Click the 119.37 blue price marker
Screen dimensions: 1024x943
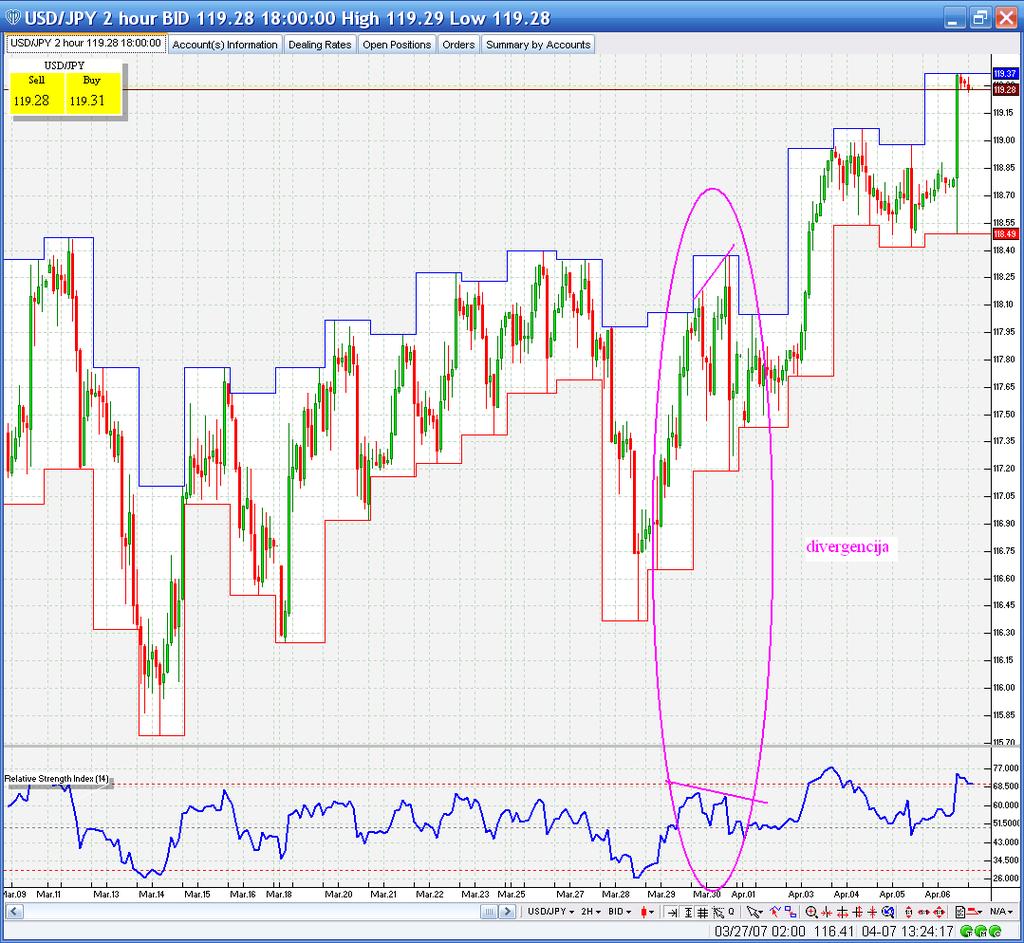tap(1005, 74)
